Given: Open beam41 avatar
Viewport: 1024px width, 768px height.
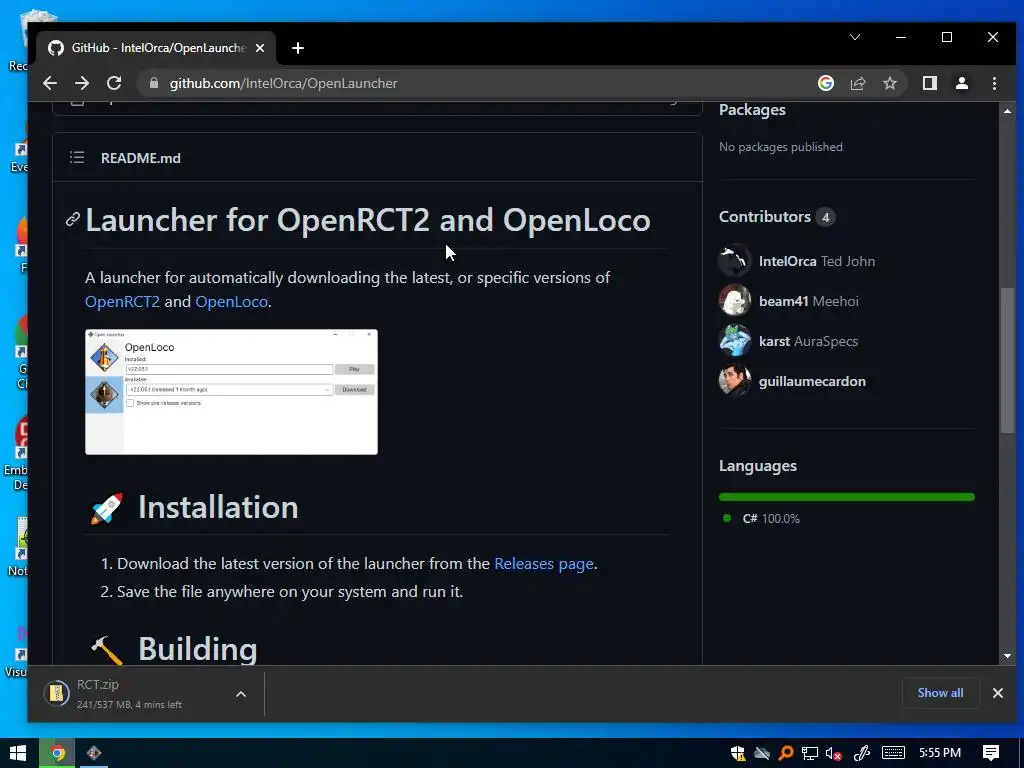Looking at the screenshot, I should click(x=735, y=300).
